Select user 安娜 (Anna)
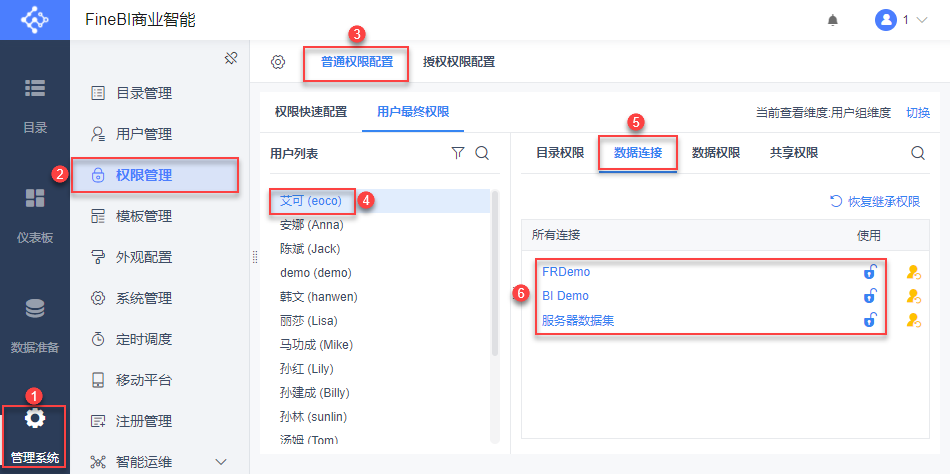Viewport: 950px width, 474px height. pyautogui.click(x=310, y=225)
